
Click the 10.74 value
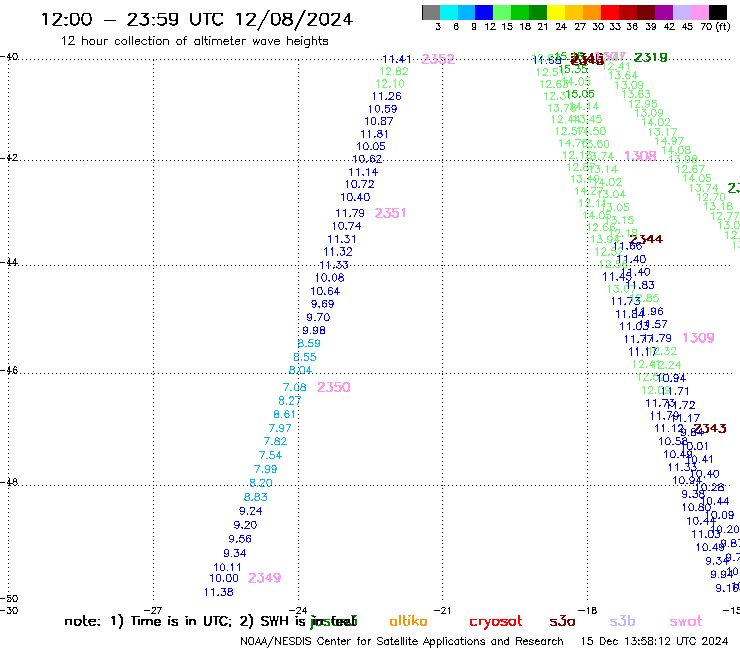(x=346, y=226)
